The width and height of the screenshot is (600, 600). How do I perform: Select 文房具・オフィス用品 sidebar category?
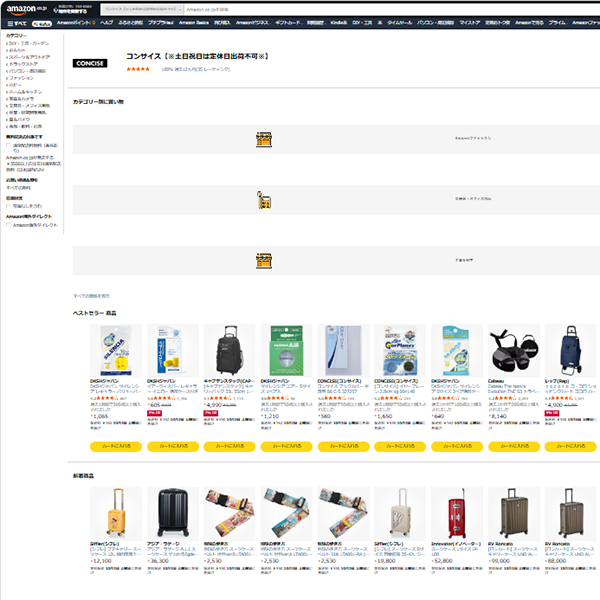tap(29, 106)
